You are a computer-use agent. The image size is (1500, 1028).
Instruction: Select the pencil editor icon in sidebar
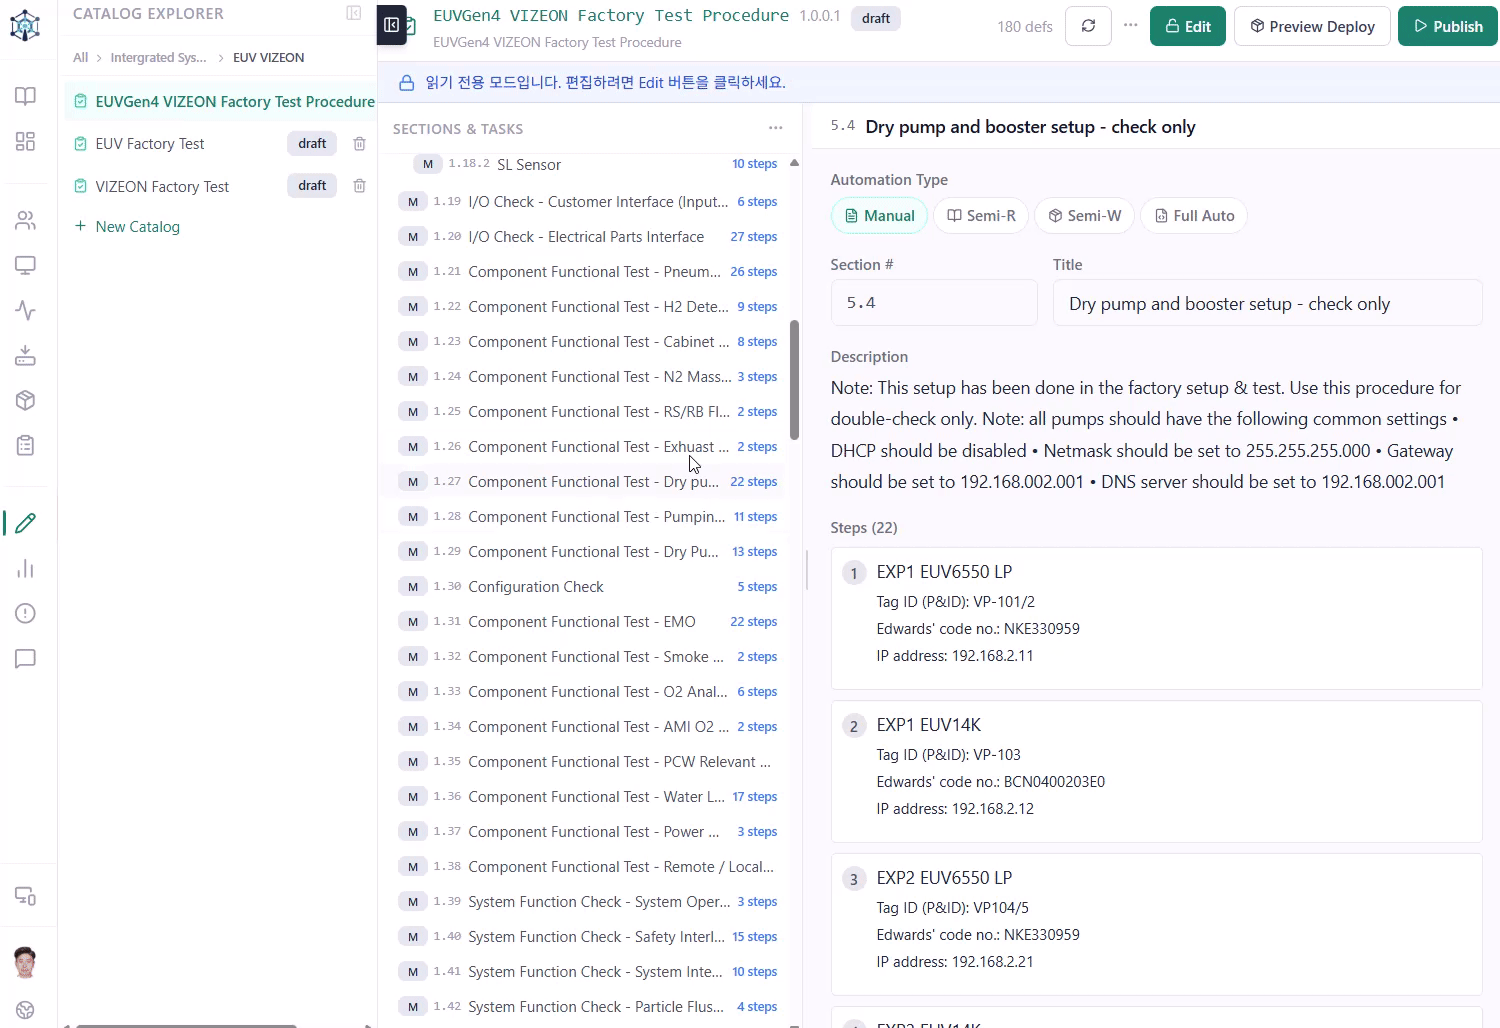(x=26, y=523)
